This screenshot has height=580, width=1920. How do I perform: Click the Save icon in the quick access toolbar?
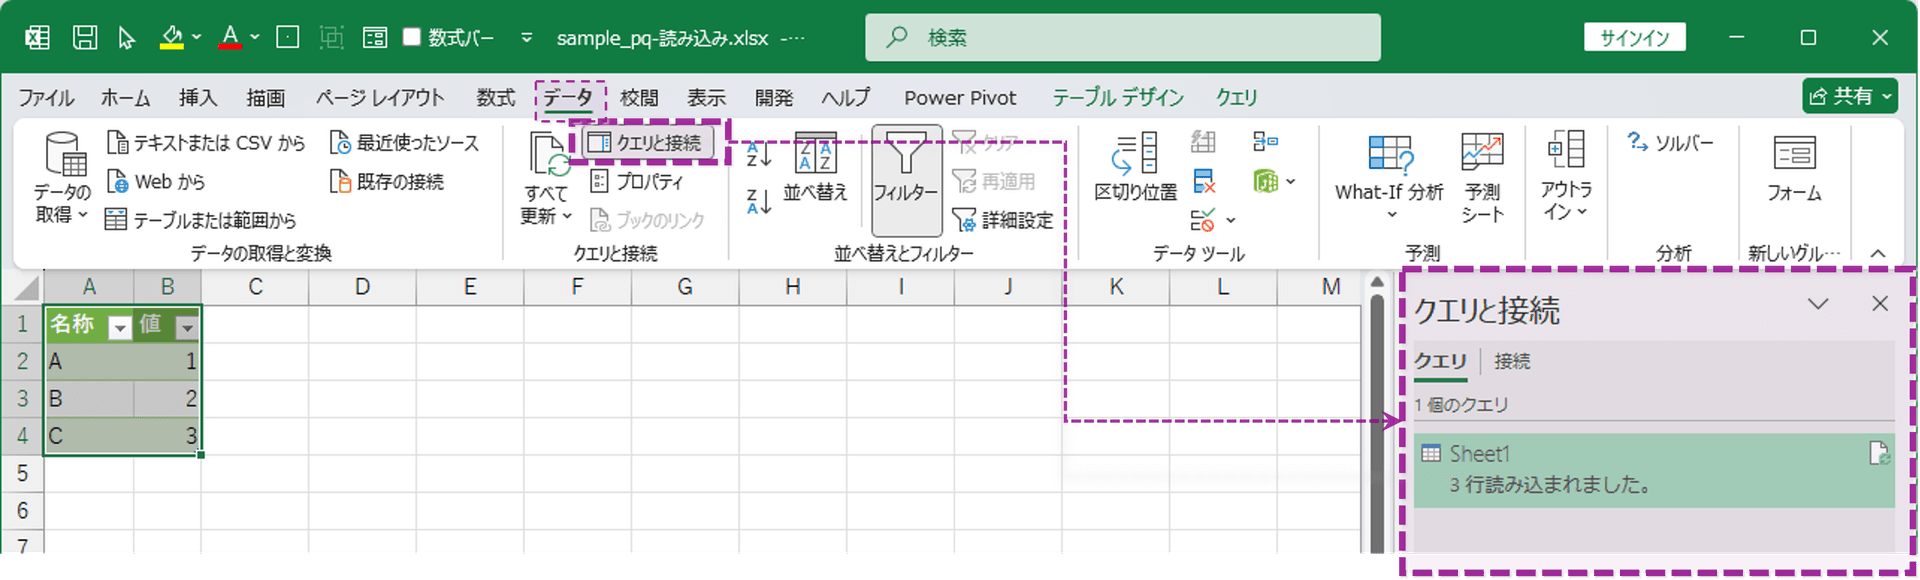[x=85, y=38]
